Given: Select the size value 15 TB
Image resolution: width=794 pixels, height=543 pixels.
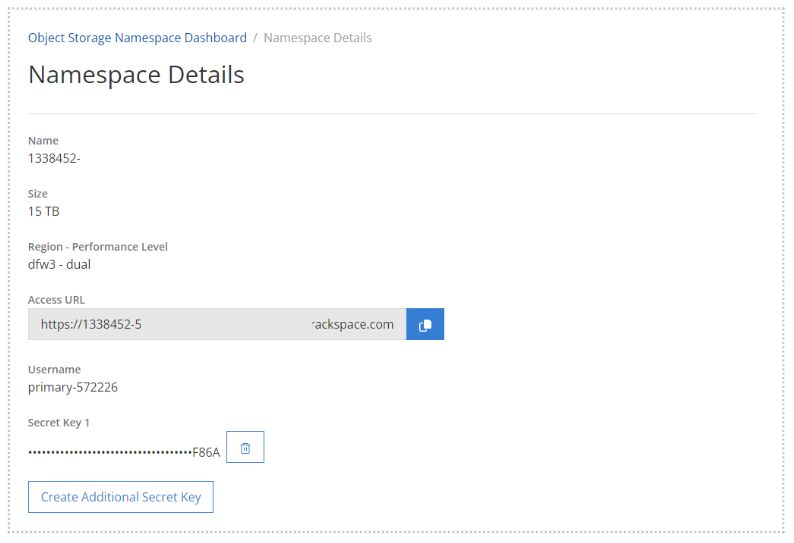Looking at the screenshot, I should [44, 211].
